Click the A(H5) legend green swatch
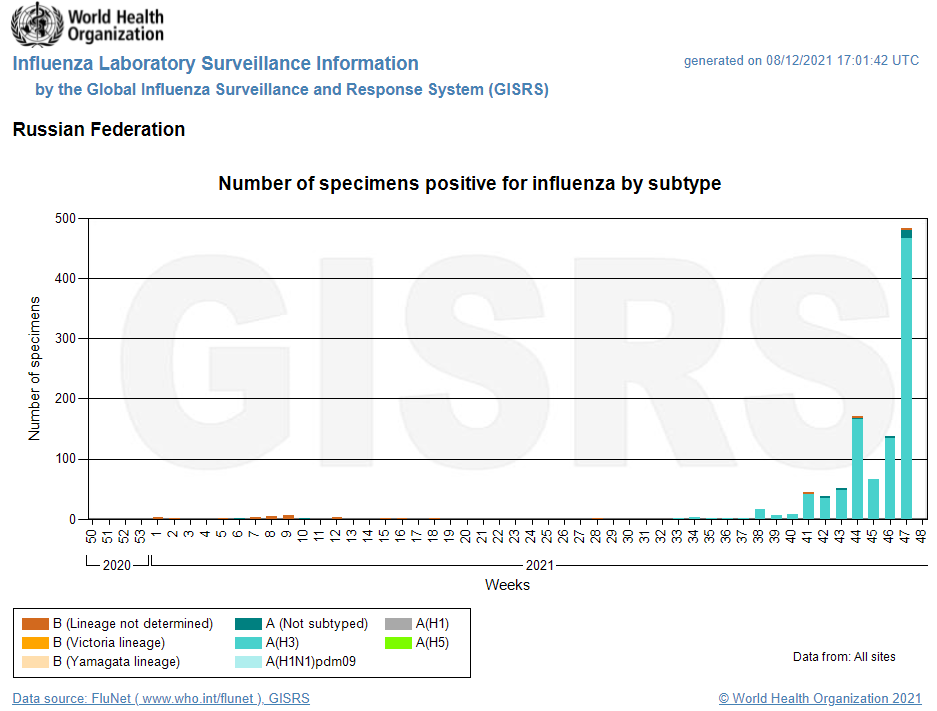Image resolution: width=937 pixels, height=711 pixels. [399, 643]
